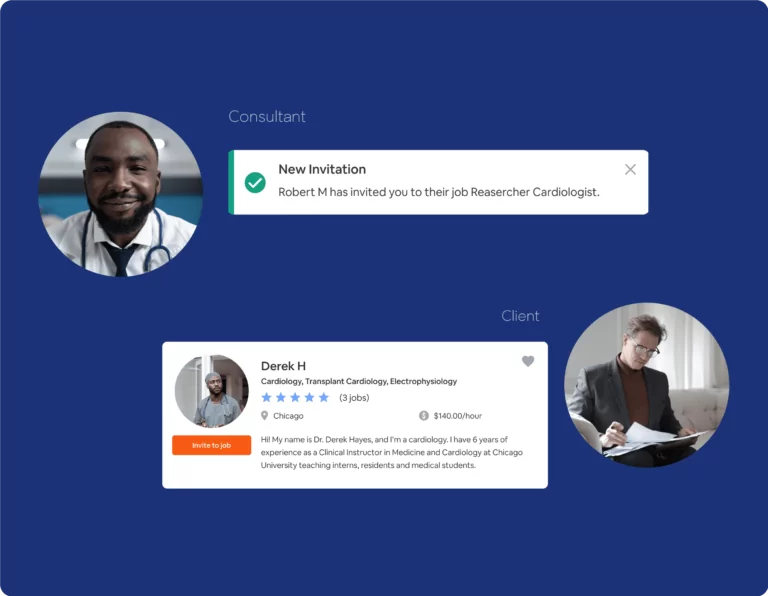Click the green checkmark success icon
768x596 pixels.
click(255, 183)
